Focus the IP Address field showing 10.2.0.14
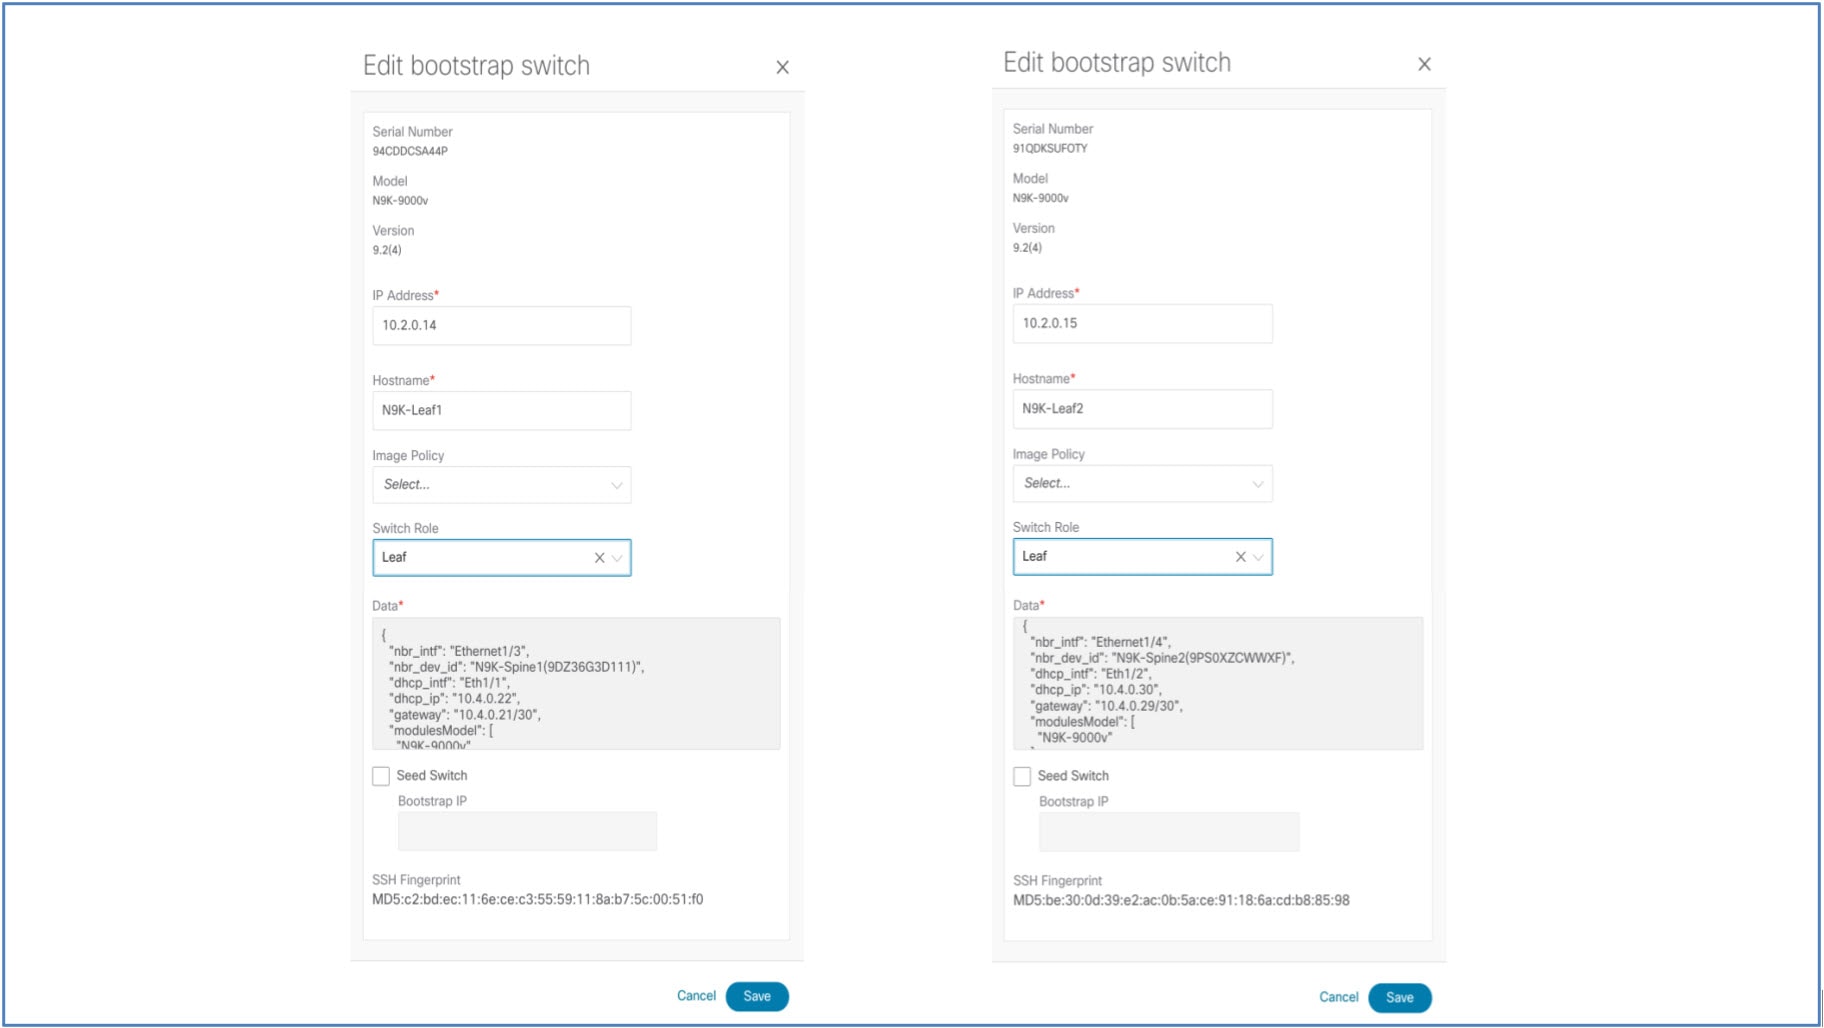The width and height of the screenshot is (1824, 1028). click(x=502, y=326)
